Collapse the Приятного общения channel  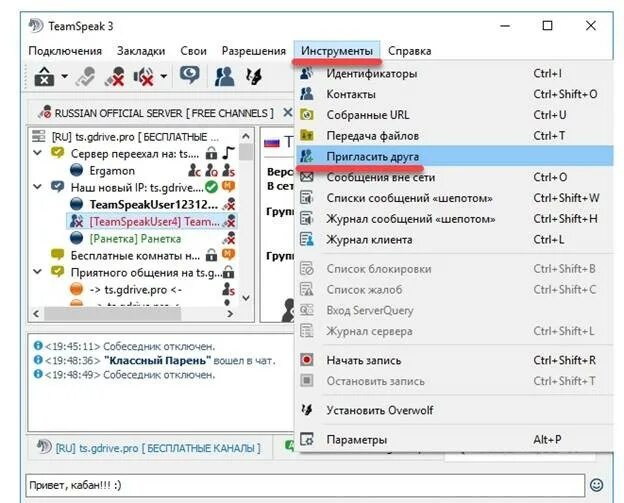37,272
